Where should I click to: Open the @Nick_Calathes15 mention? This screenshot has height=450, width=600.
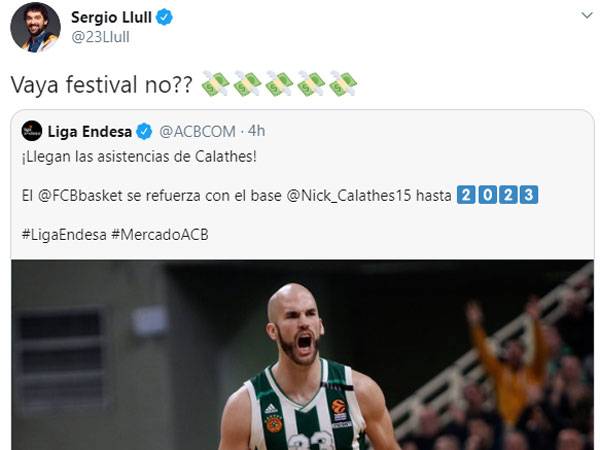pyautogui.click(x=349, y=196)
